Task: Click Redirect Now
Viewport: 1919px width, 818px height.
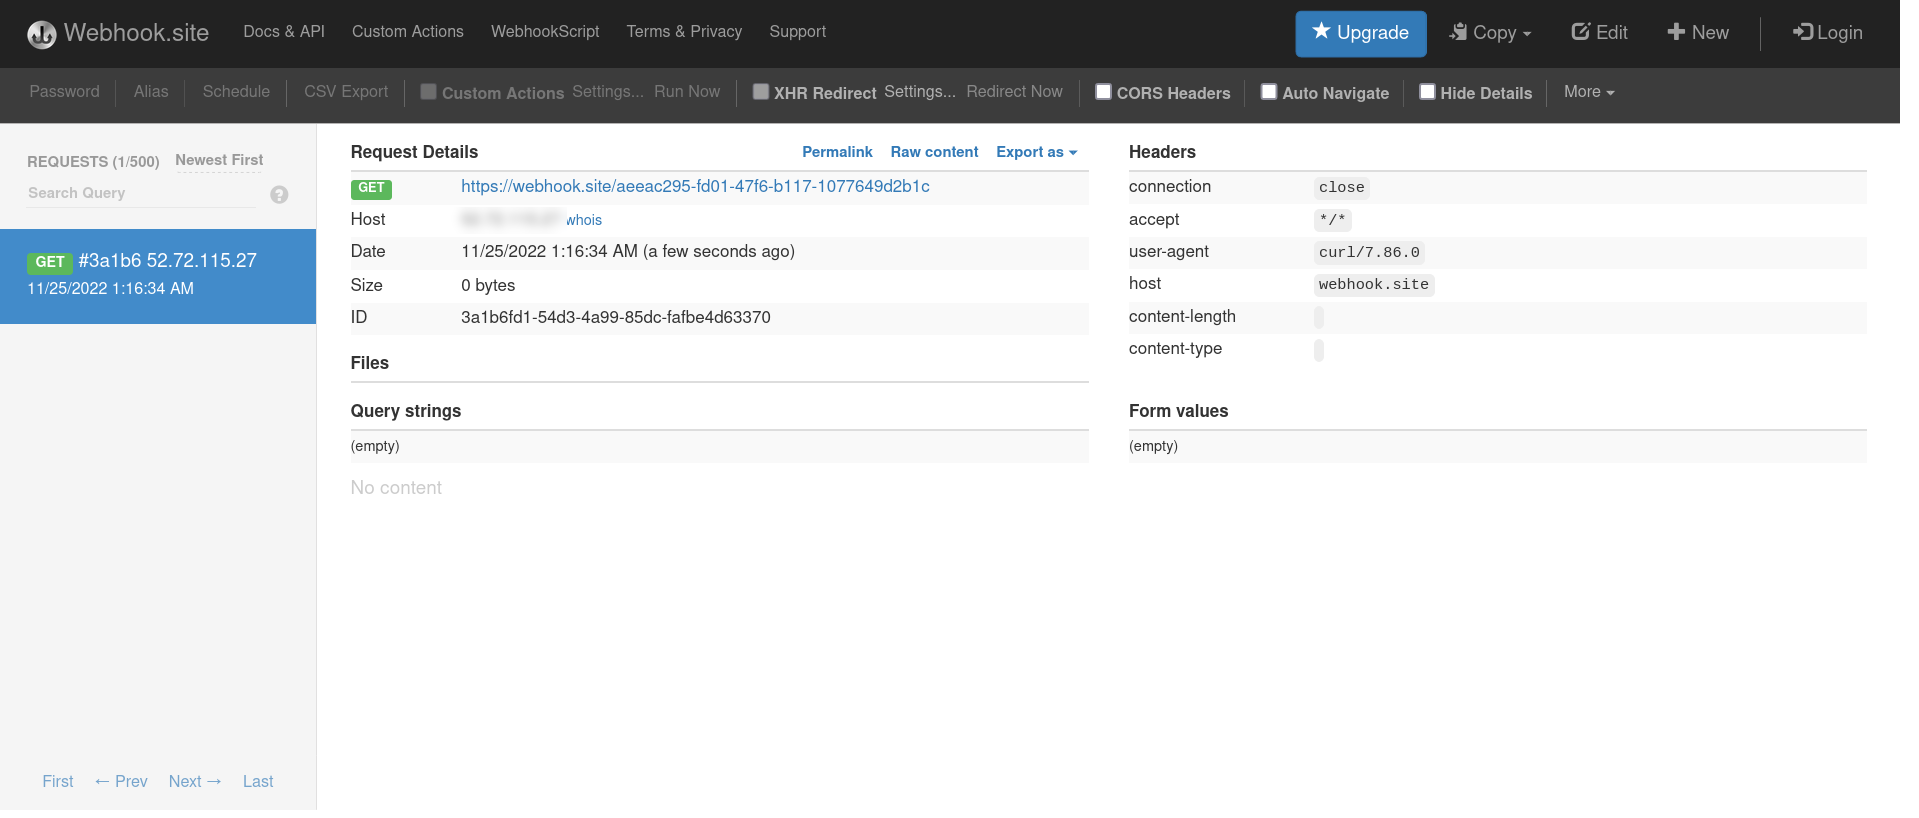Action: click(x=1014, y=92)
